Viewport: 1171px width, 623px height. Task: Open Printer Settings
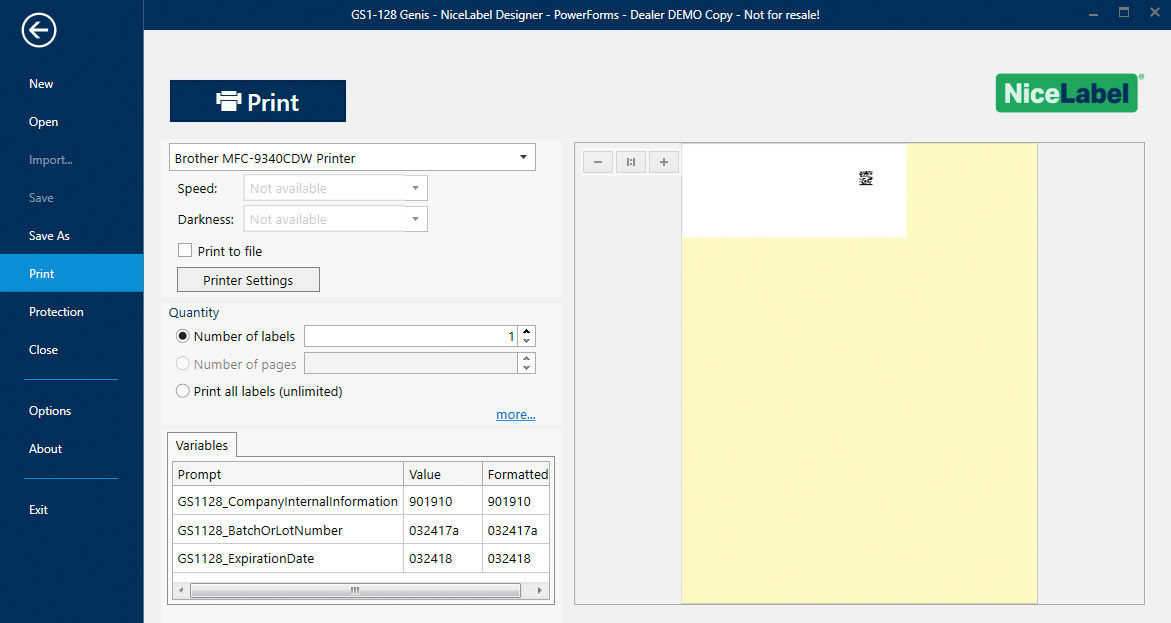[x=248, y=280]
